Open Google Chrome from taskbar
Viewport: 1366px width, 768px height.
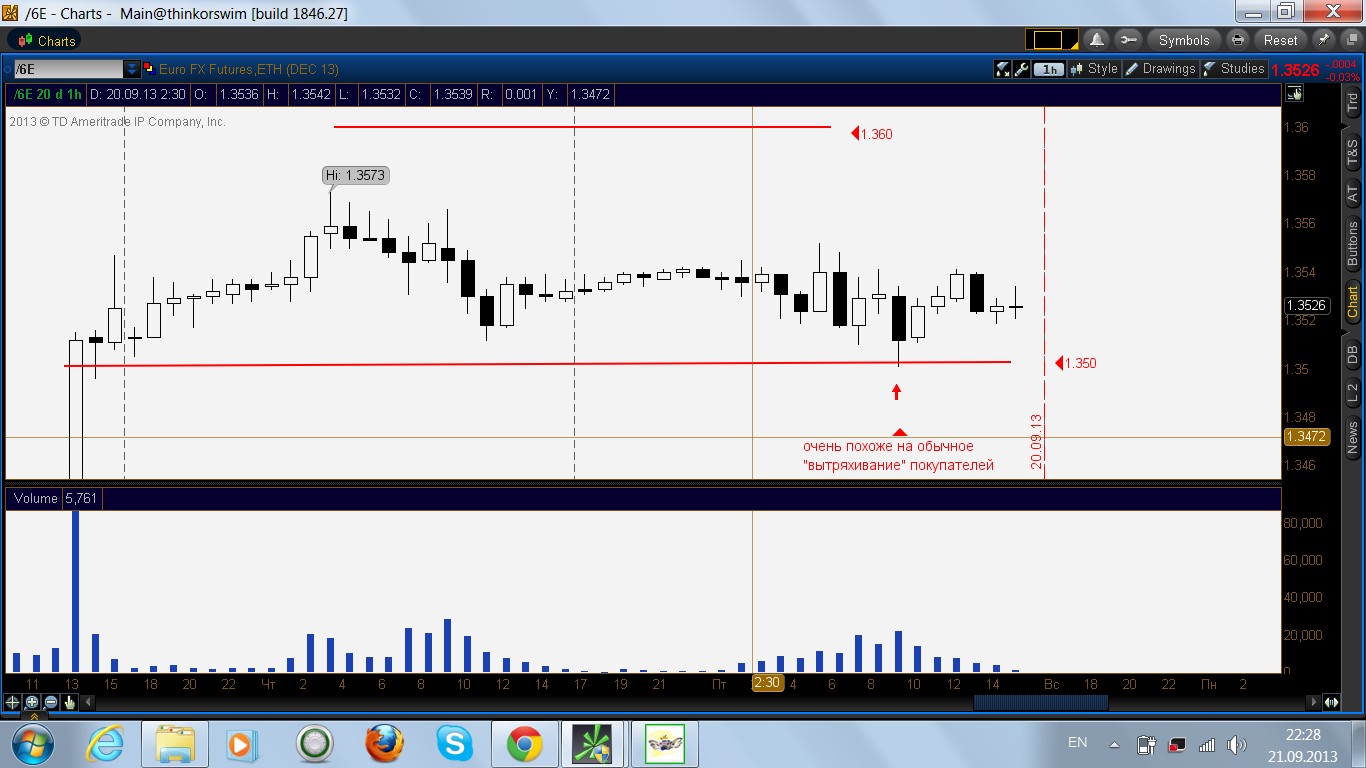tap(524, 744)
